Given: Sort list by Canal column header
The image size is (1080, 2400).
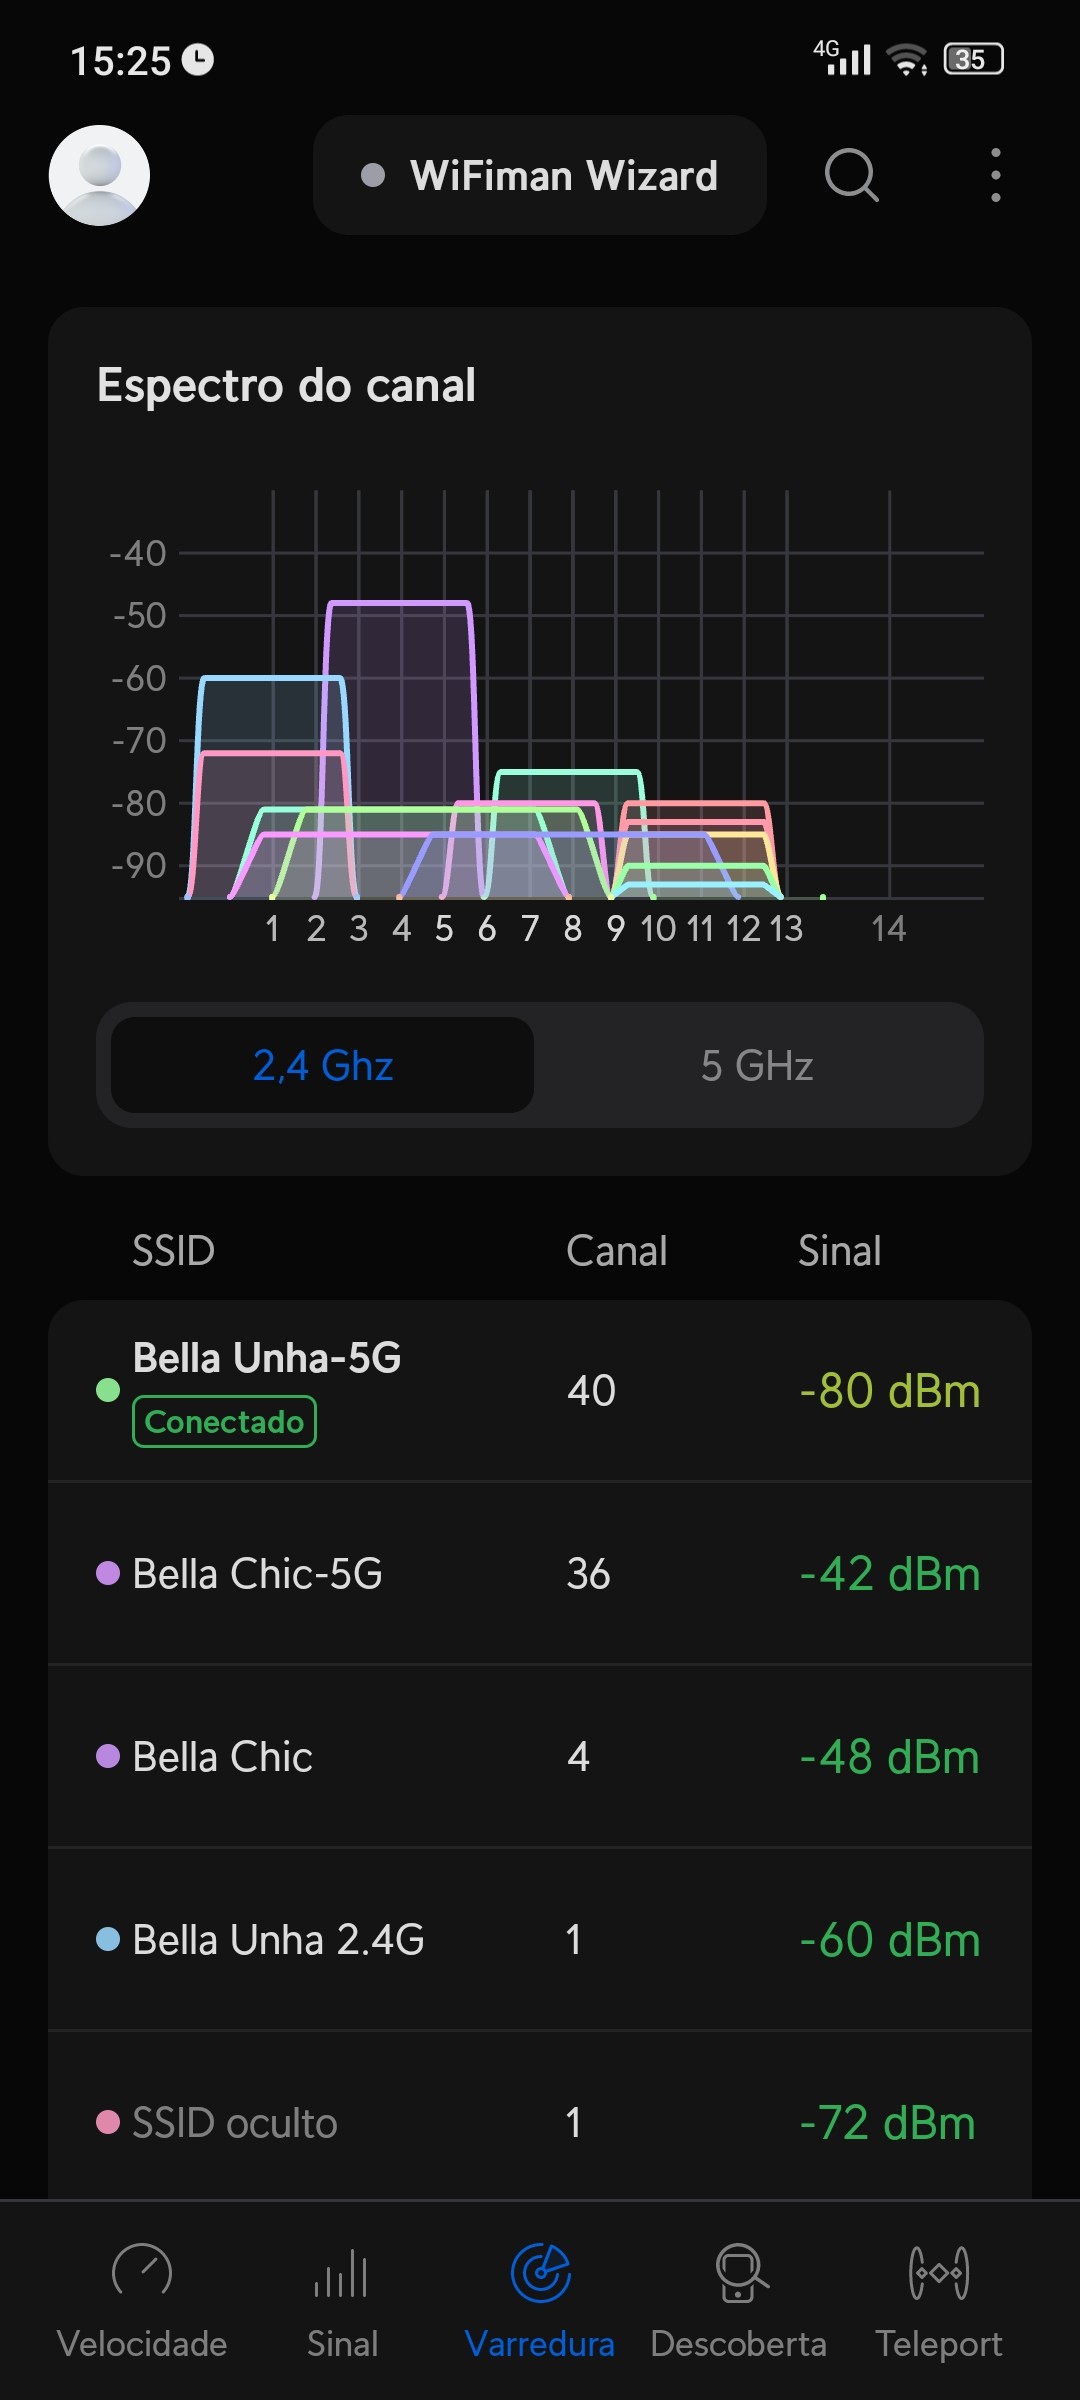Looking at the screenshot, I should coord(616,1251).
